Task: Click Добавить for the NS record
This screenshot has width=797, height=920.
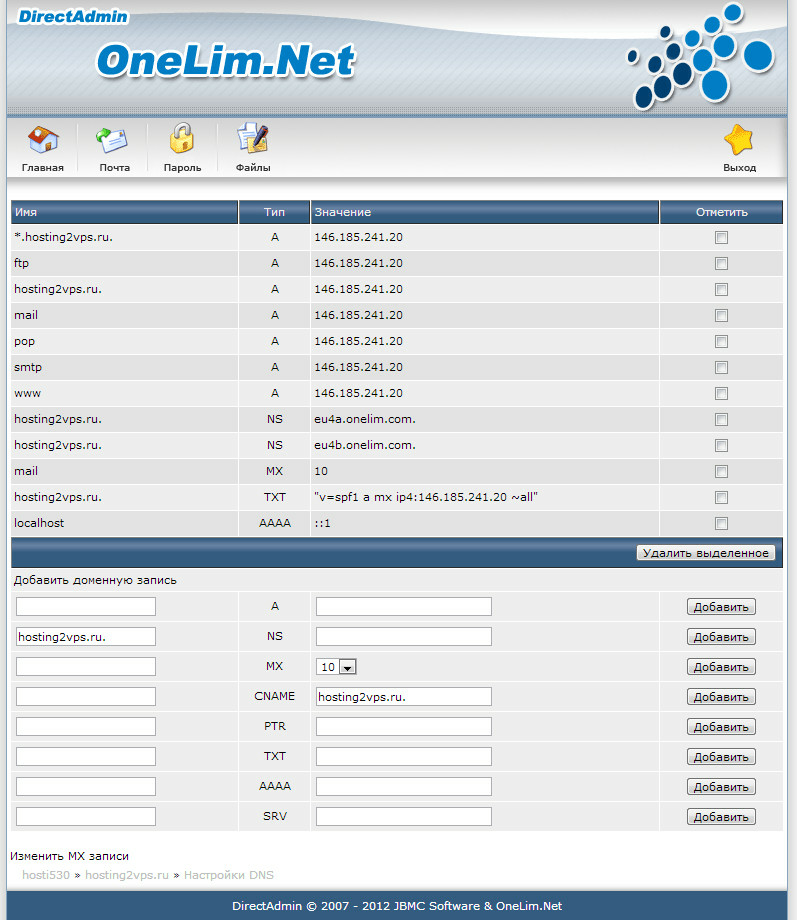Action: coord(721,637)
